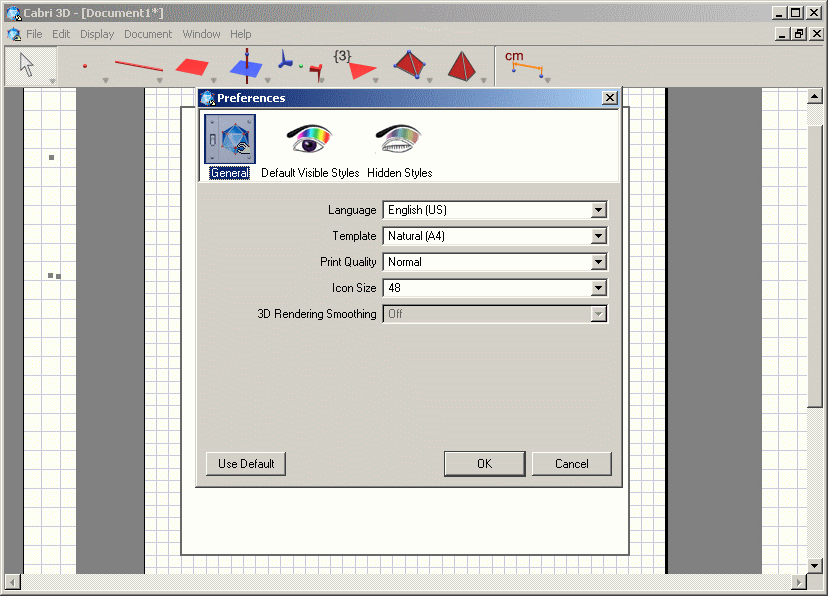The width and height of the screenshot is (828, 596).
Task: Confirm preferences with OK
Action: (484, 463)
